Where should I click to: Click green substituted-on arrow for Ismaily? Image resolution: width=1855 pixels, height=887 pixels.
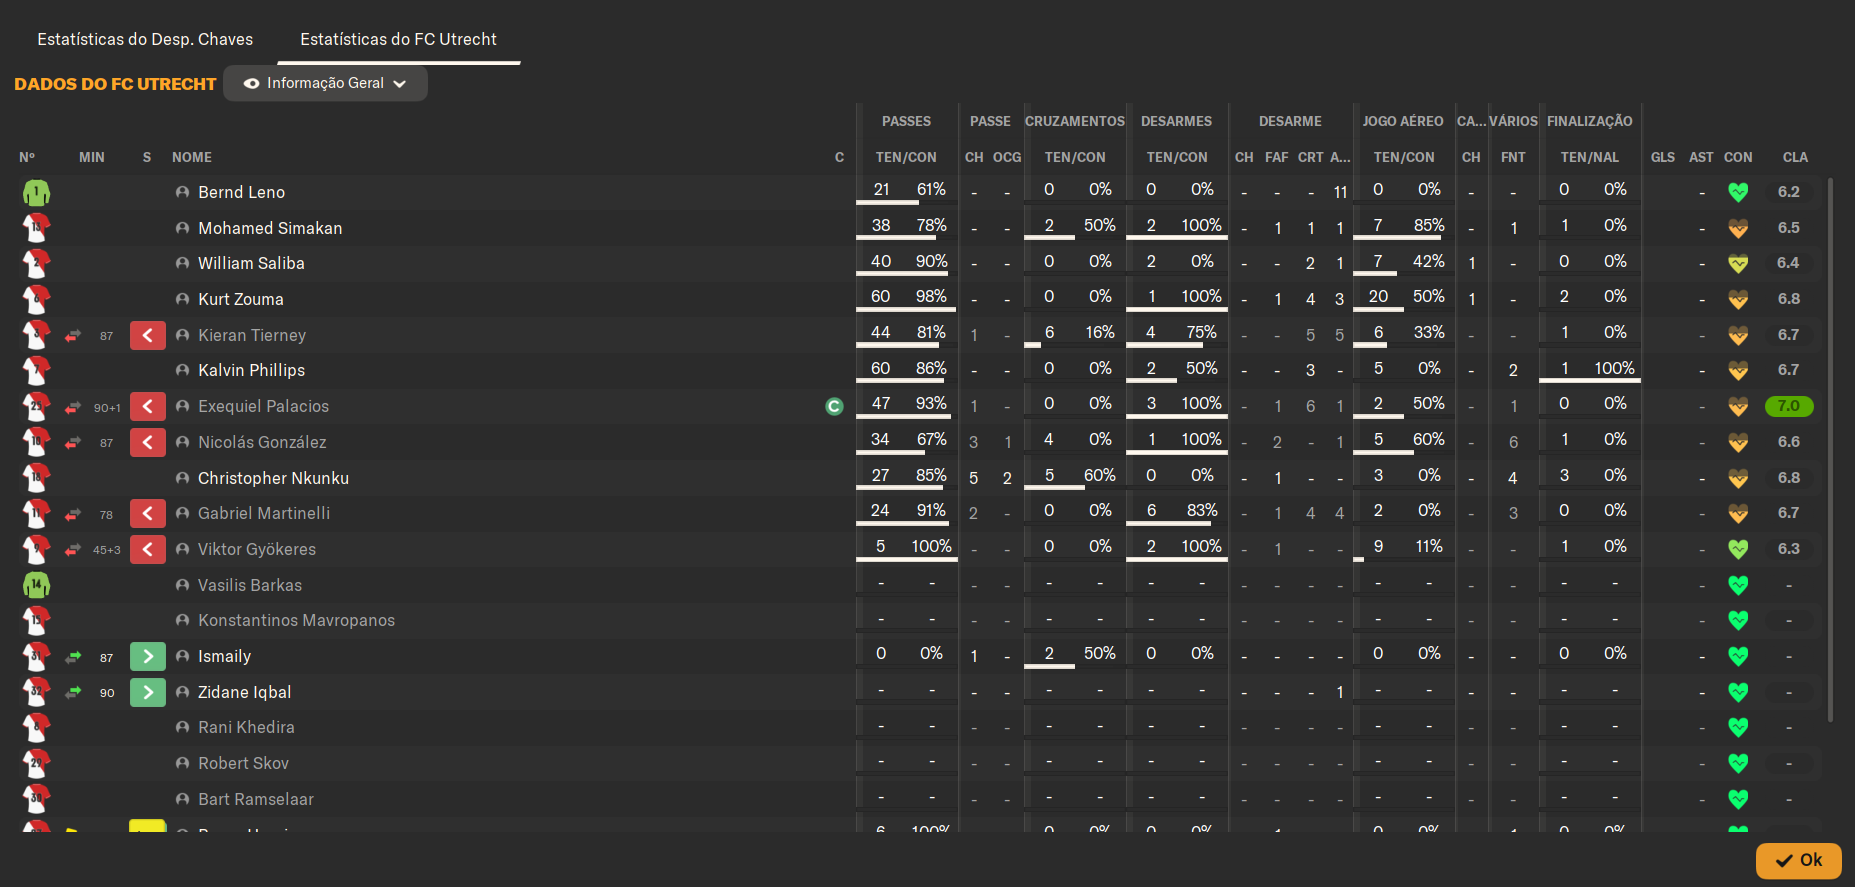tap(148, 657)
